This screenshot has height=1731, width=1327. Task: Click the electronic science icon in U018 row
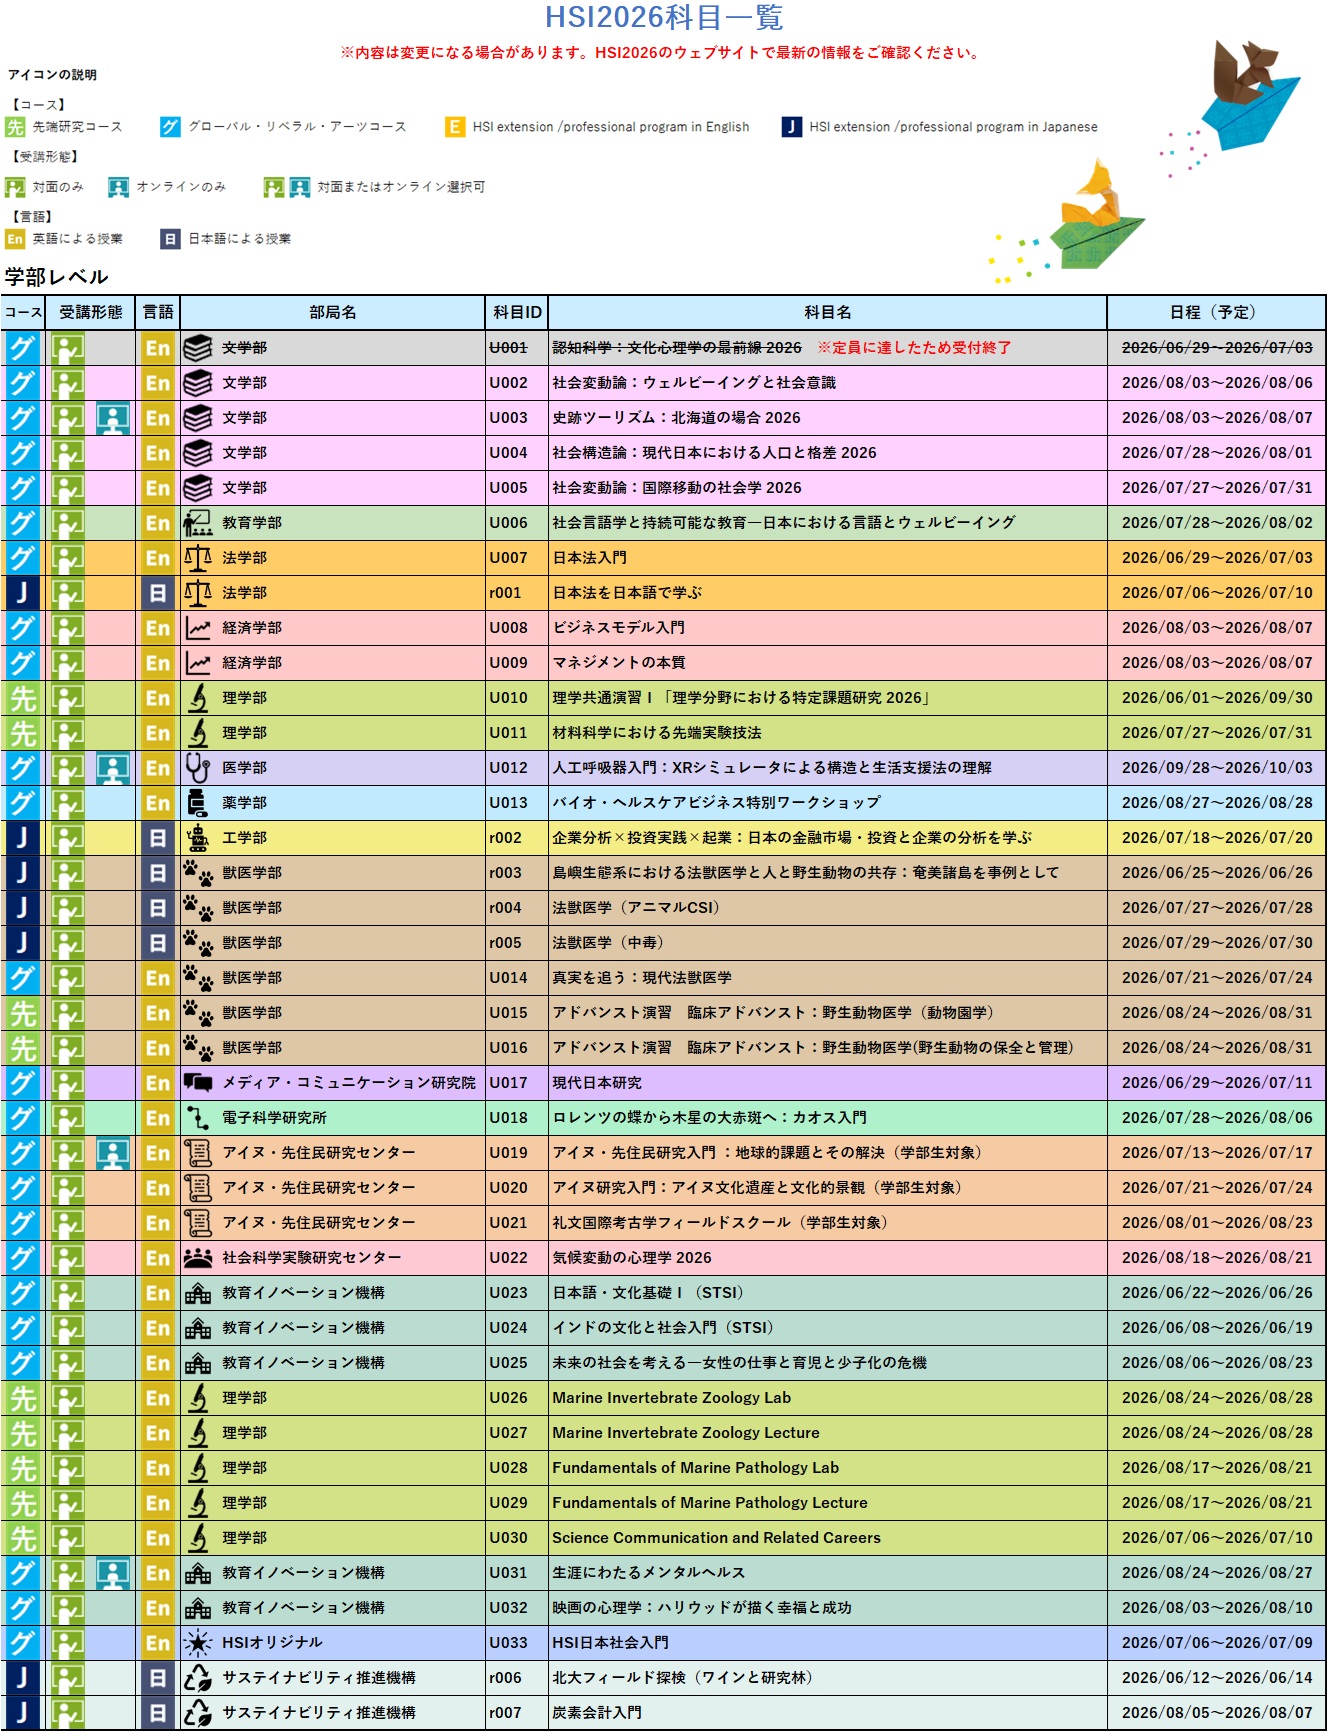tap(198, 1118)
